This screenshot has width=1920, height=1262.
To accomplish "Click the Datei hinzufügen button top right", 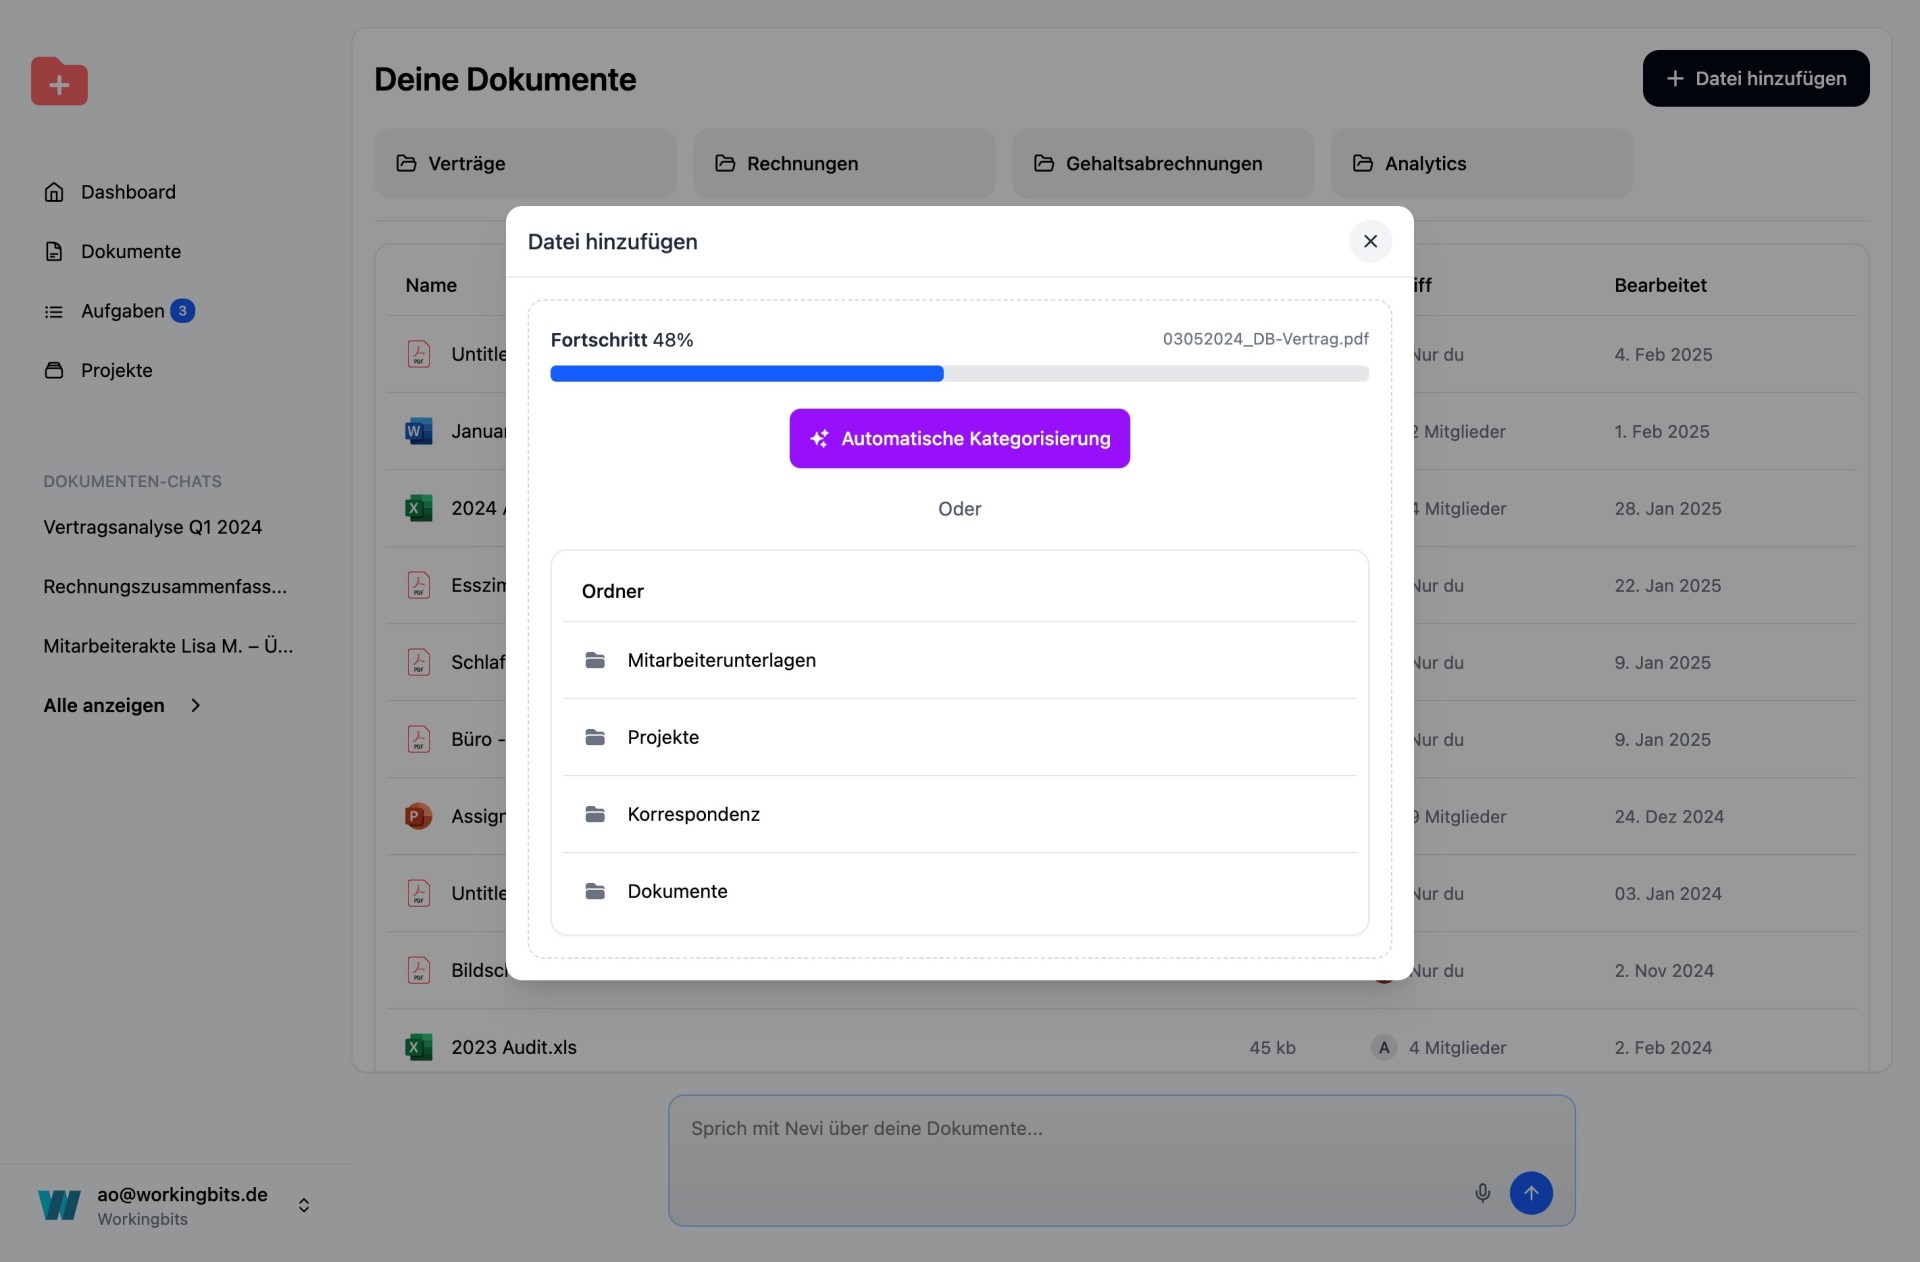I will click(1755, 78).
